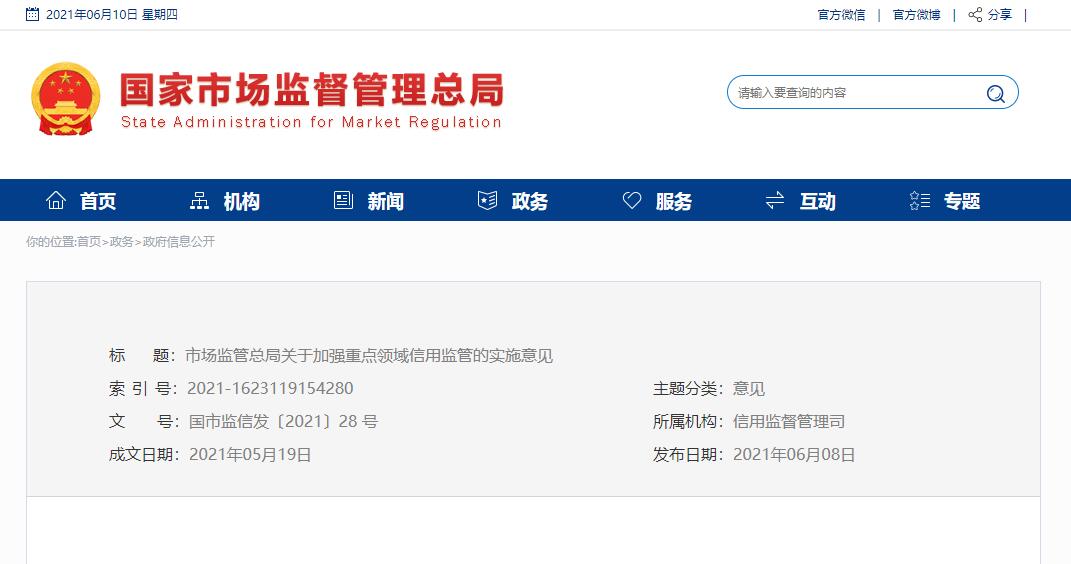Click the 主题分类 value 意见
Viewport: 1071px width, 564px height.
(x=749, y=389)
